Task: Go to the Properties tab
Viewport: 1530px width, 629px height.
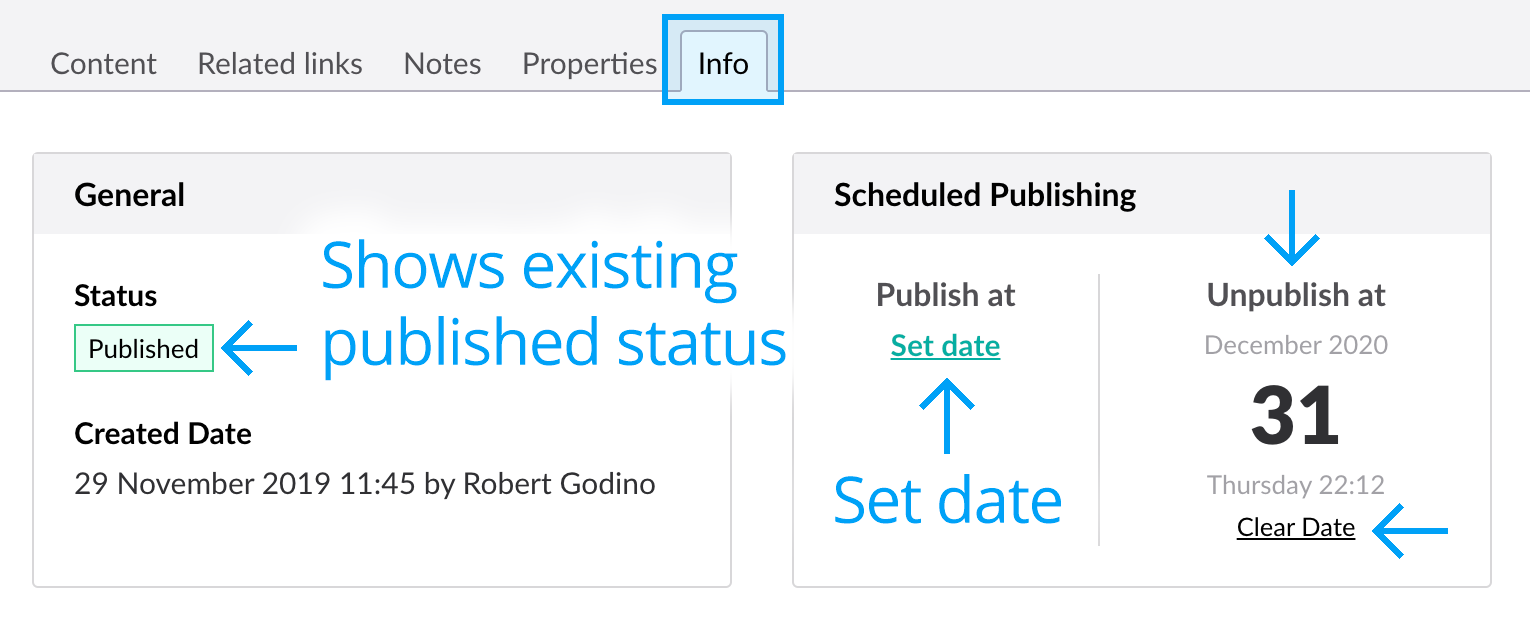Action: (x=589, y=64)
